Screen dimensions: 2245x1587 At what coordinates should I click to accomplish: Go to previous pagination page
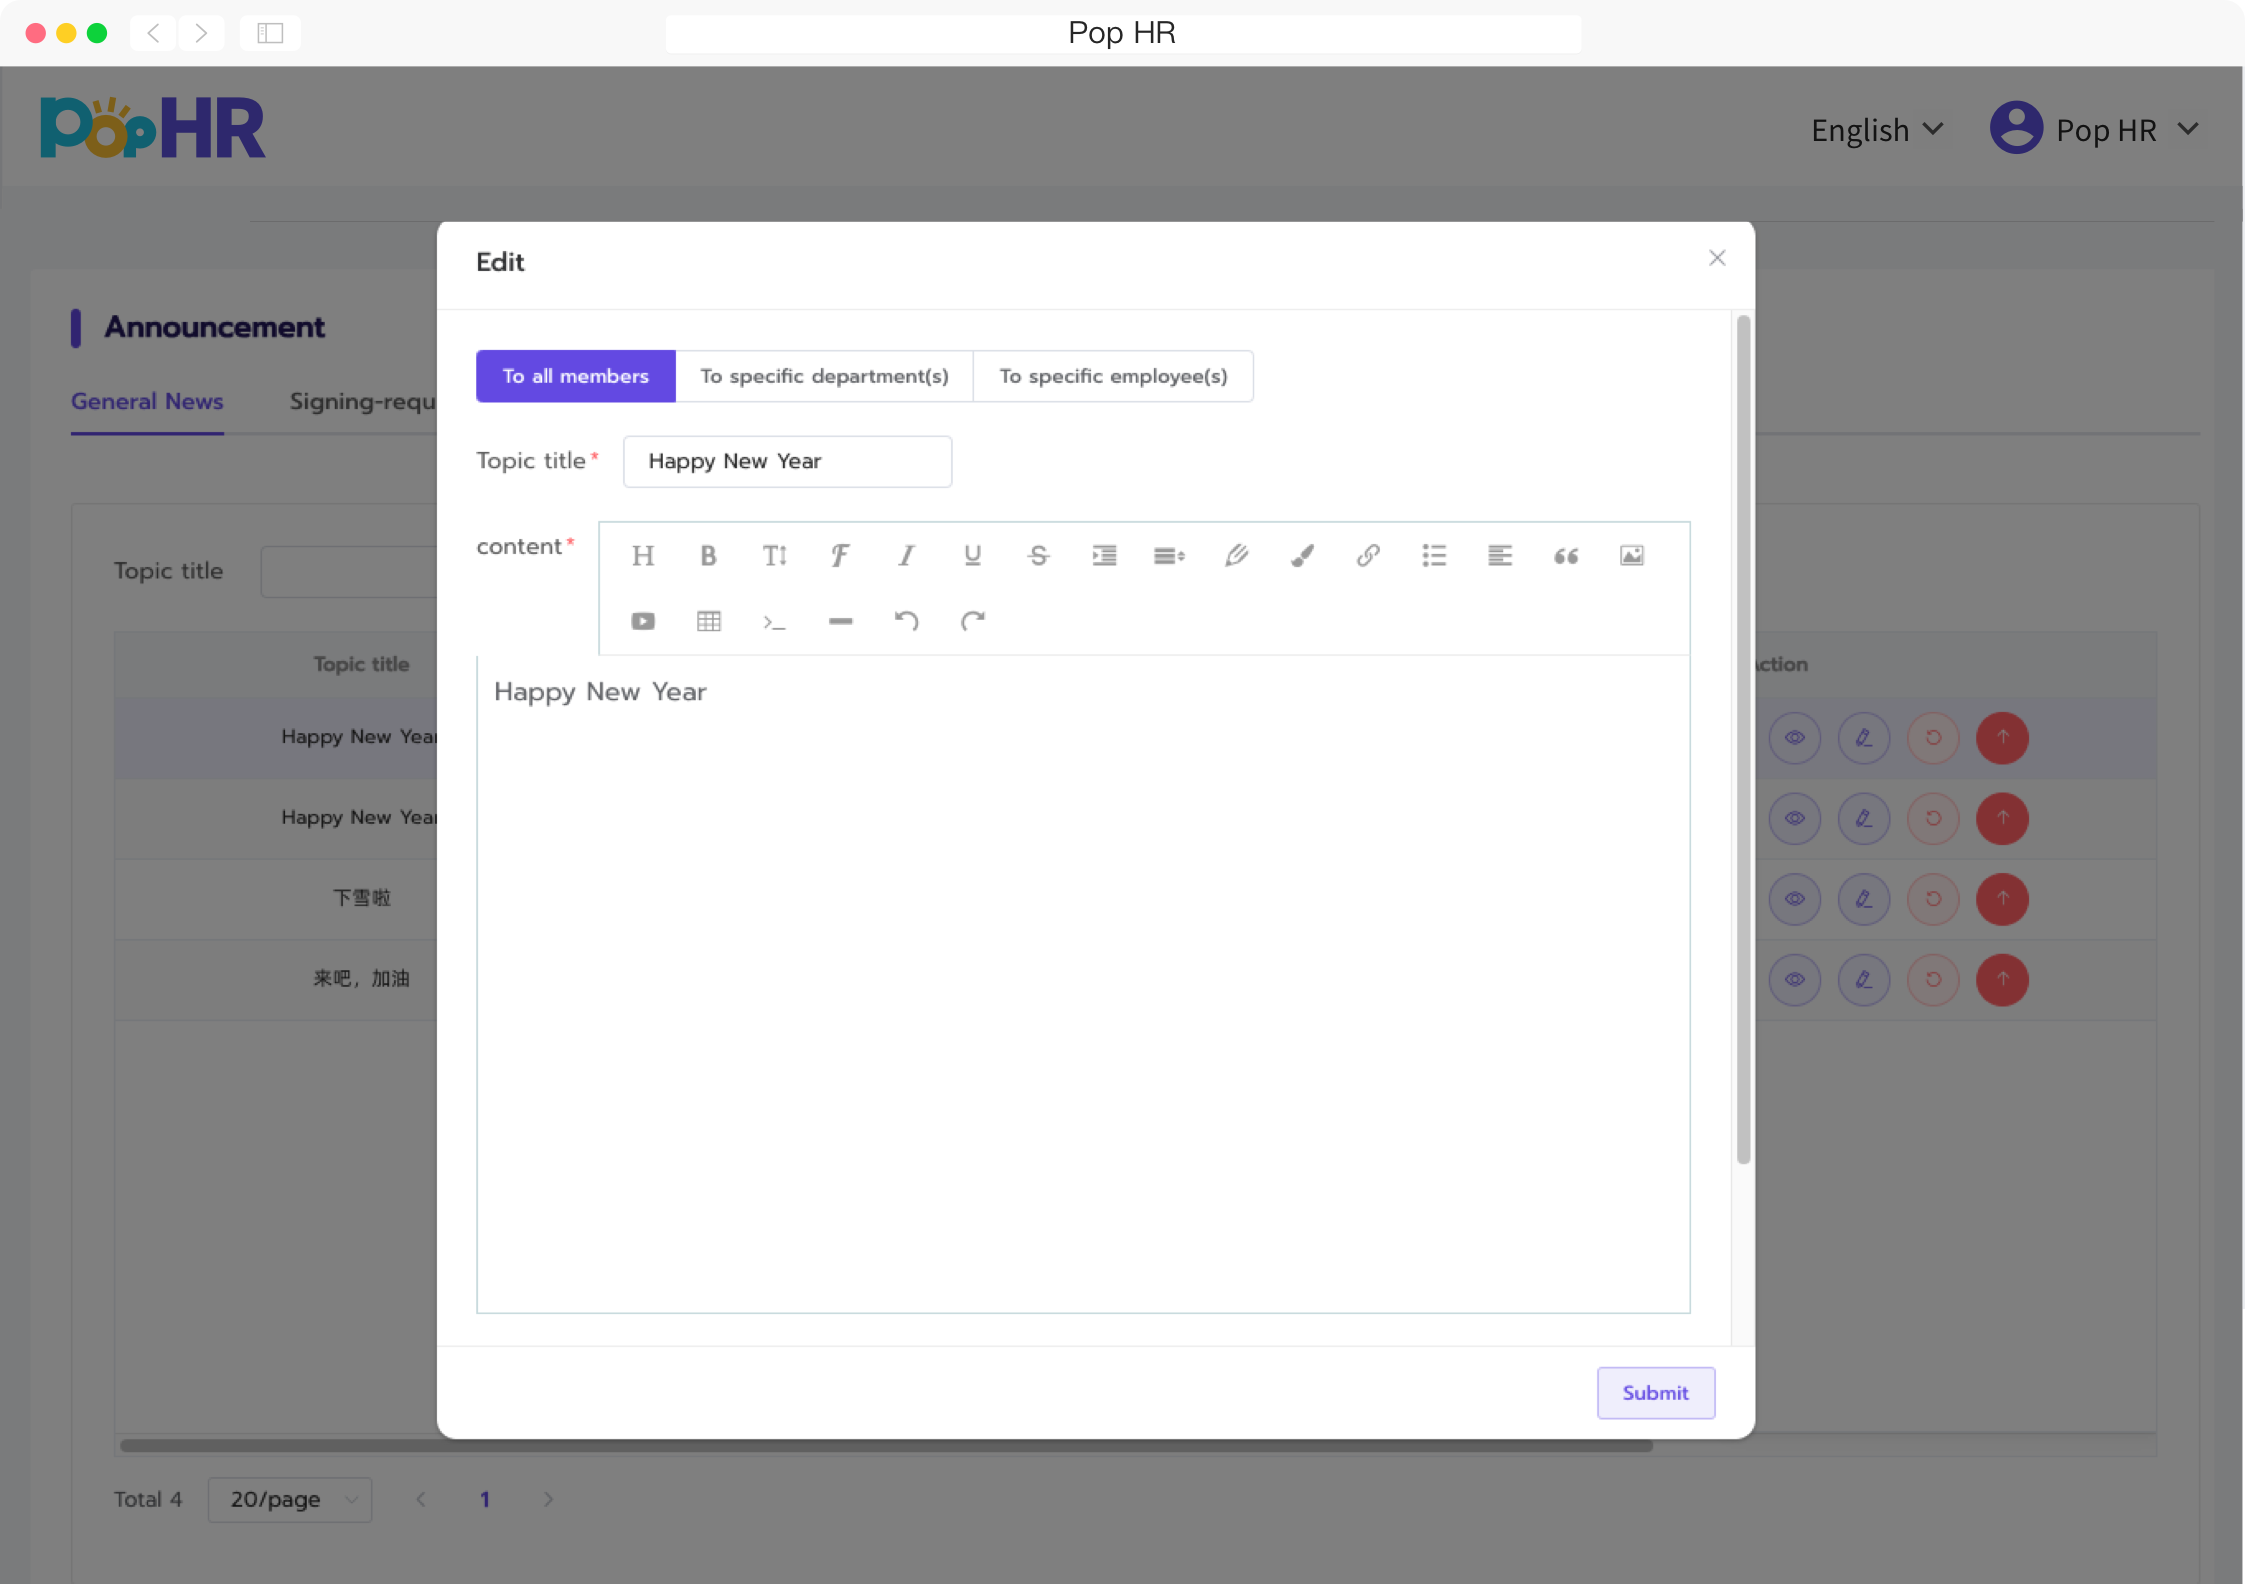pyautogui.click(x=421, y=1500)
